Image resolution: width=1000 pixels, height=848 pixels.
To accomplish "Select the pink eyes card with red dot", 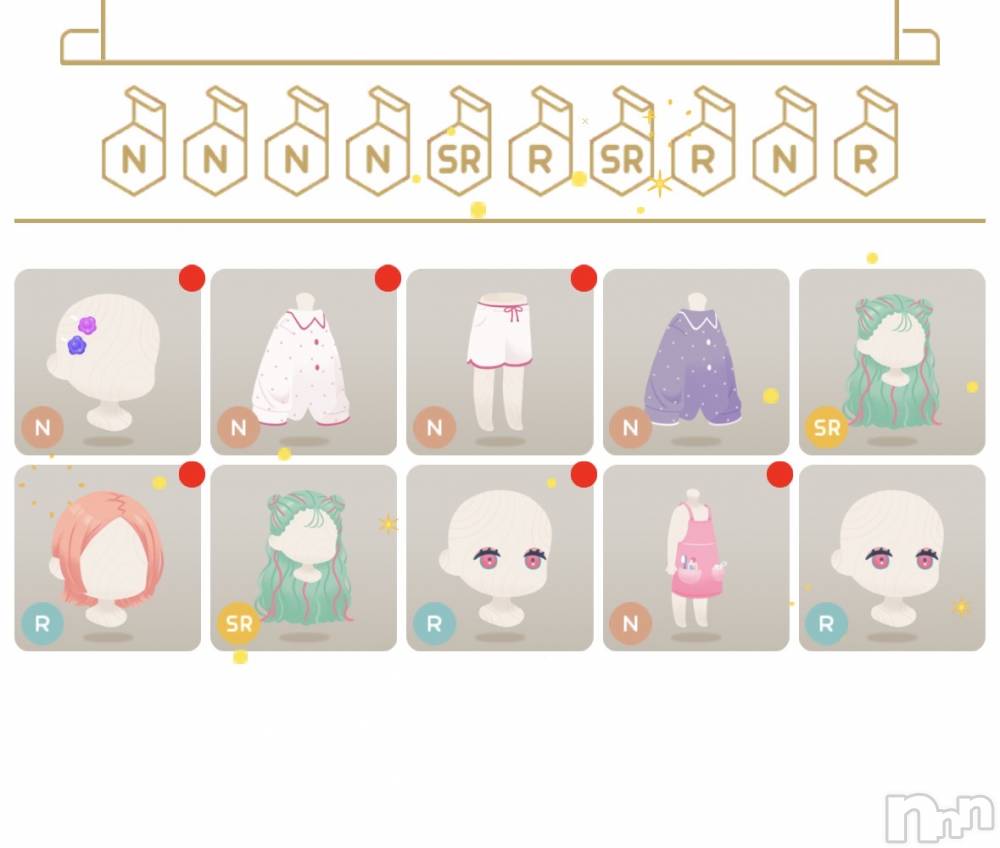I will coord(499,558).
